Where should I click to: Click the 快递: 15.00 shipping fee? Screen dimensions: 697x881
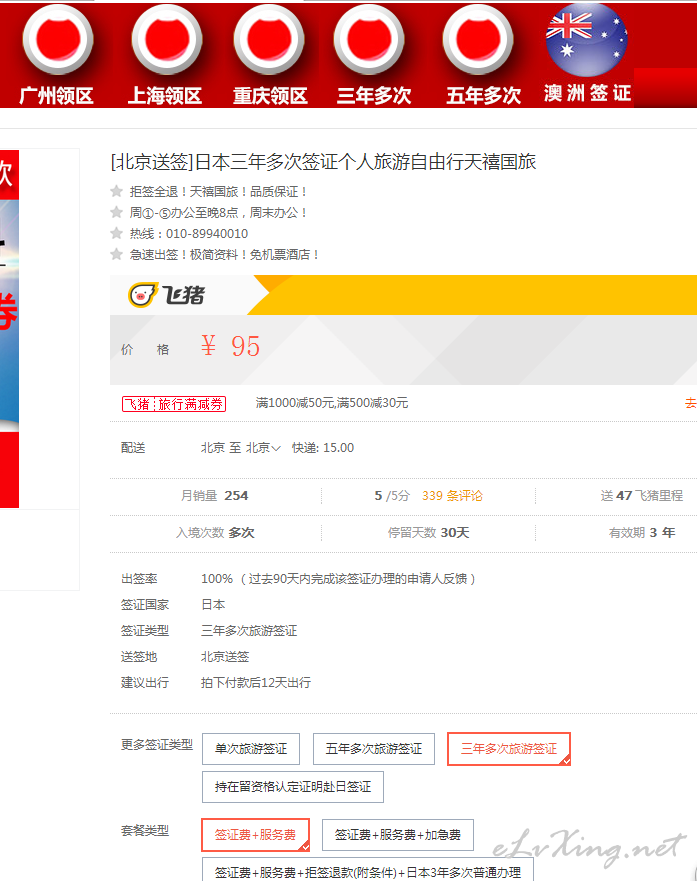pyautogui.click(x=323, y=448)
